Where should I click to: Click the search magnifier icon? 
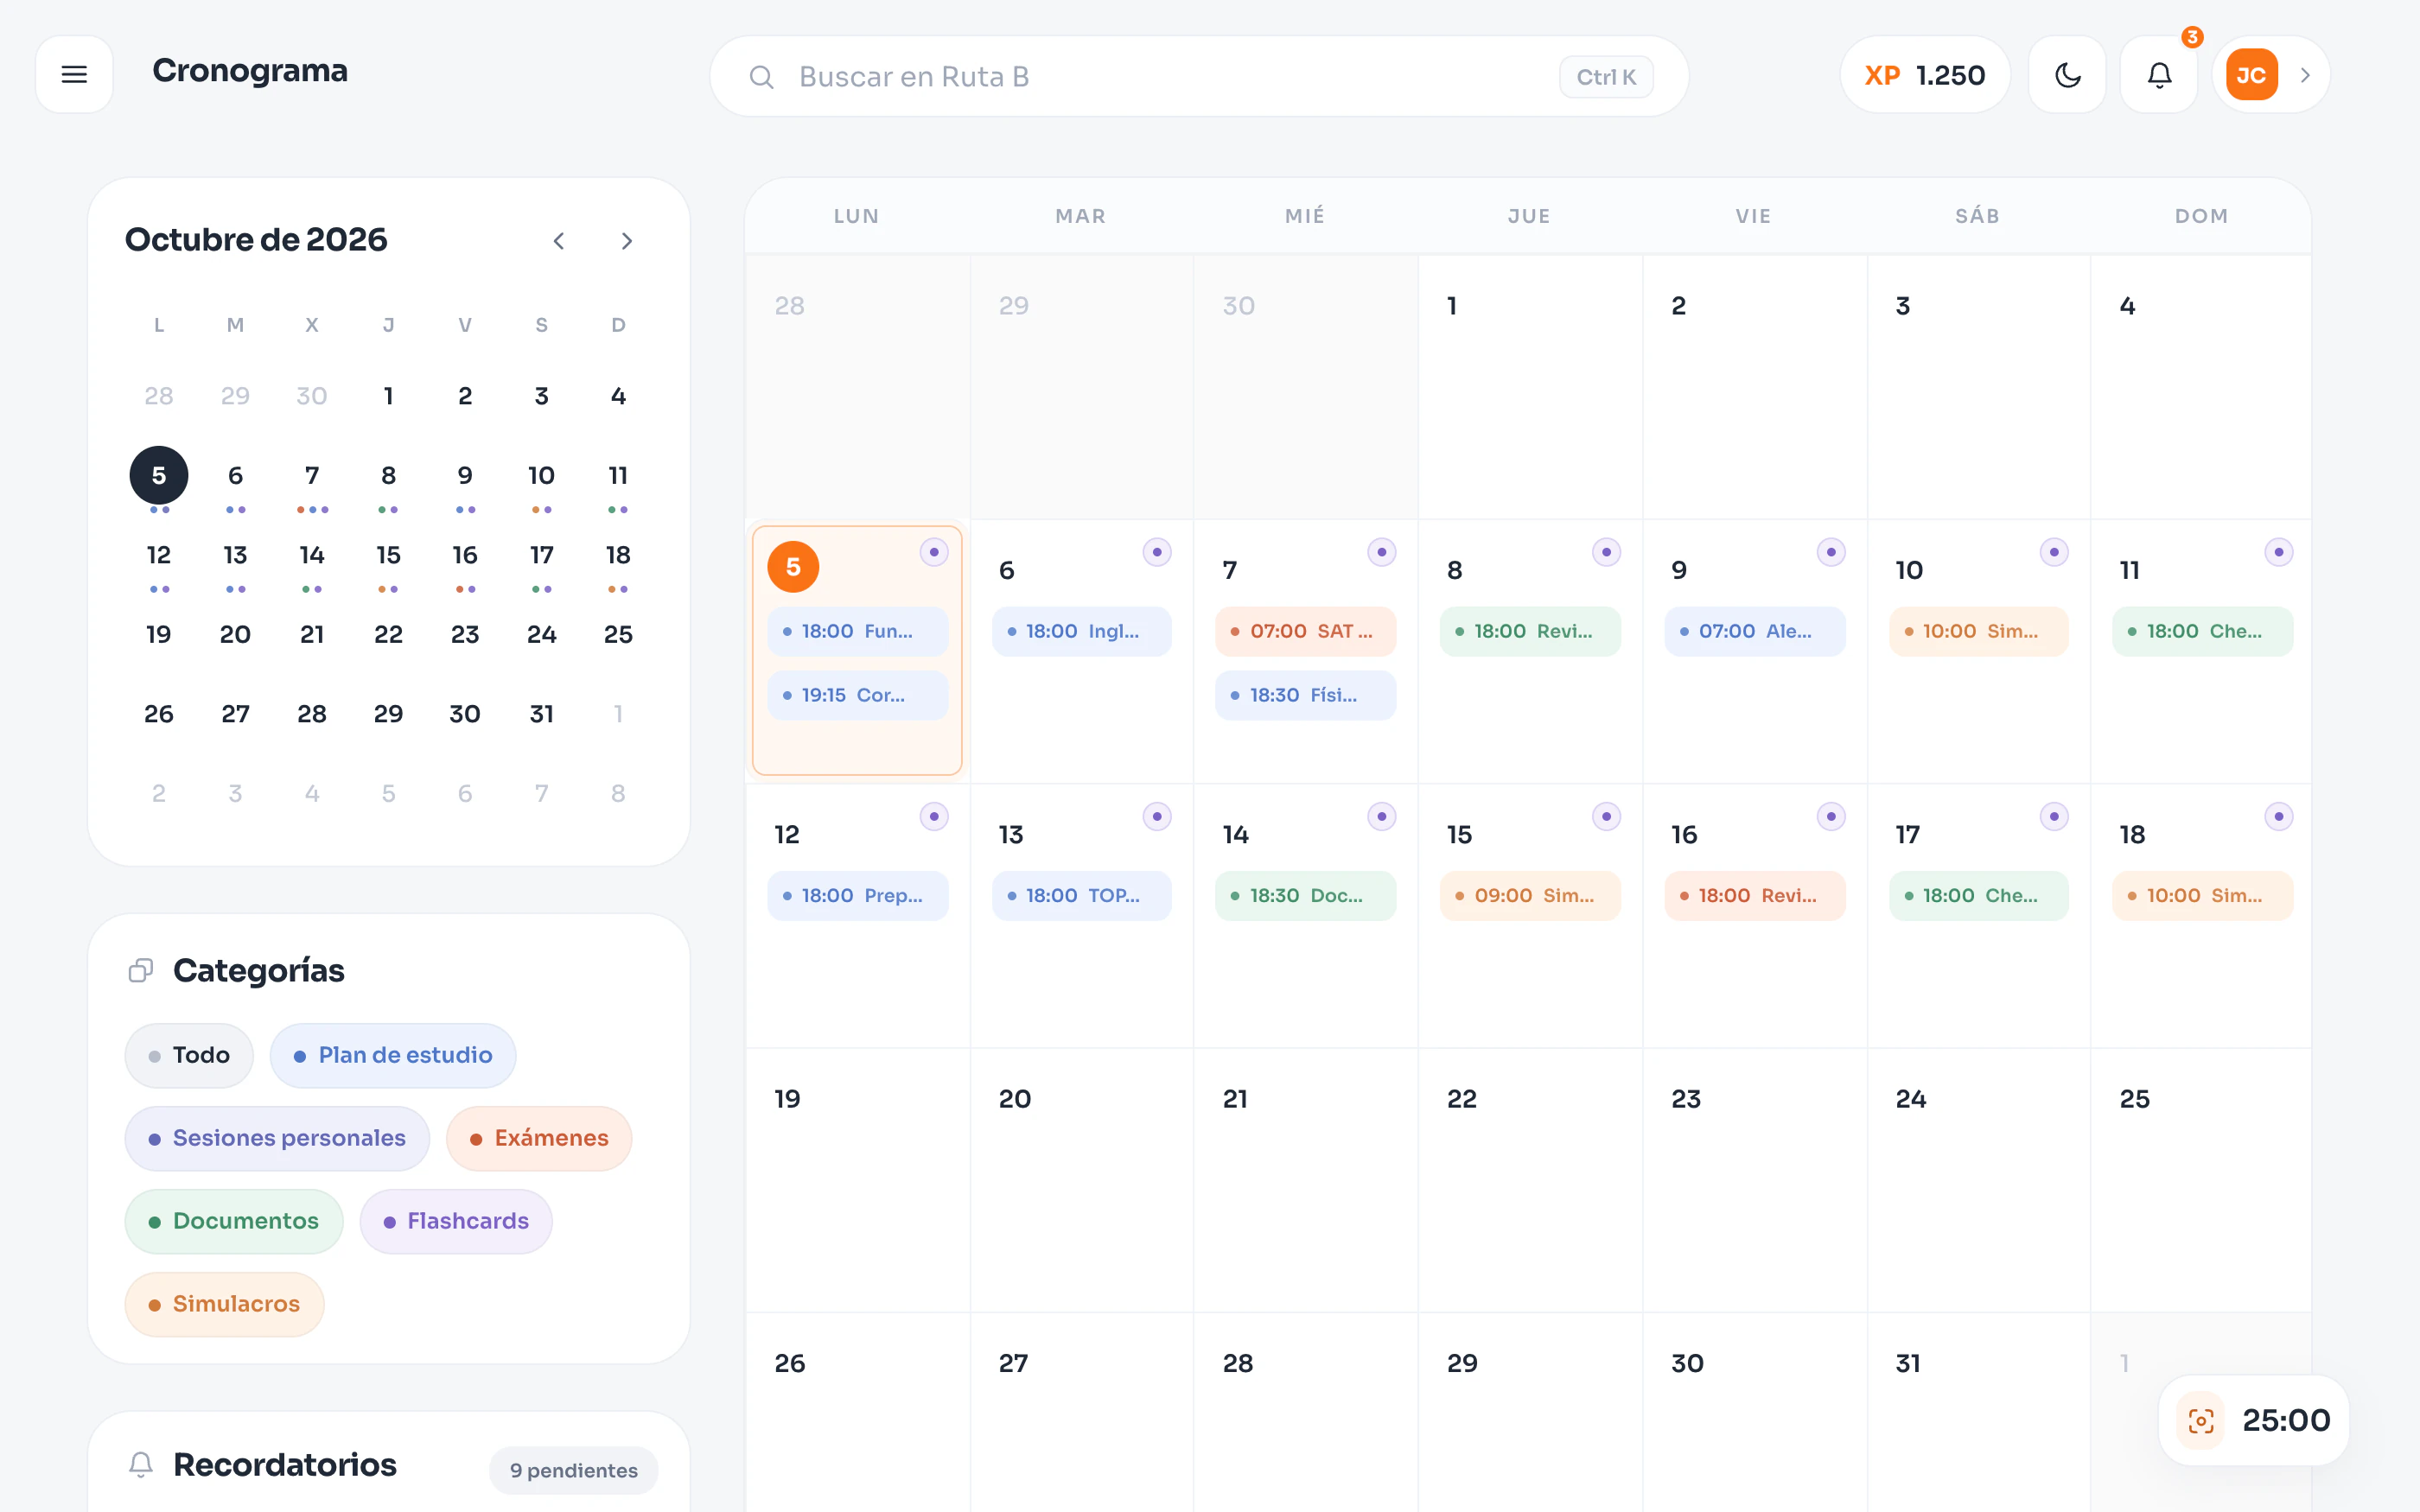[x=761, y=77]
